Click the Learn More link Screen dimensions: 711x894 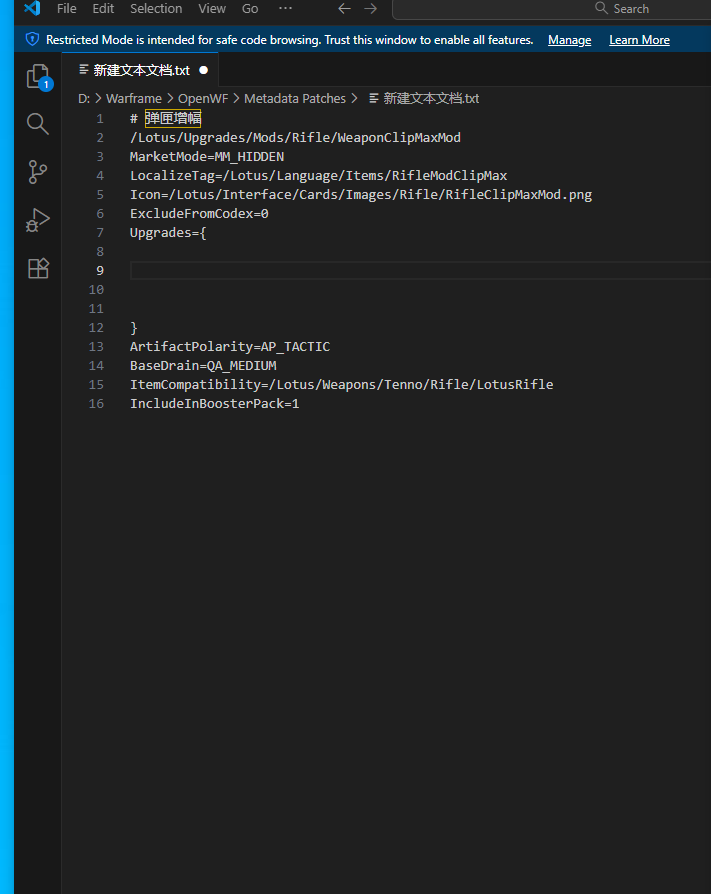pyautogui.click(x=639, y=40)
